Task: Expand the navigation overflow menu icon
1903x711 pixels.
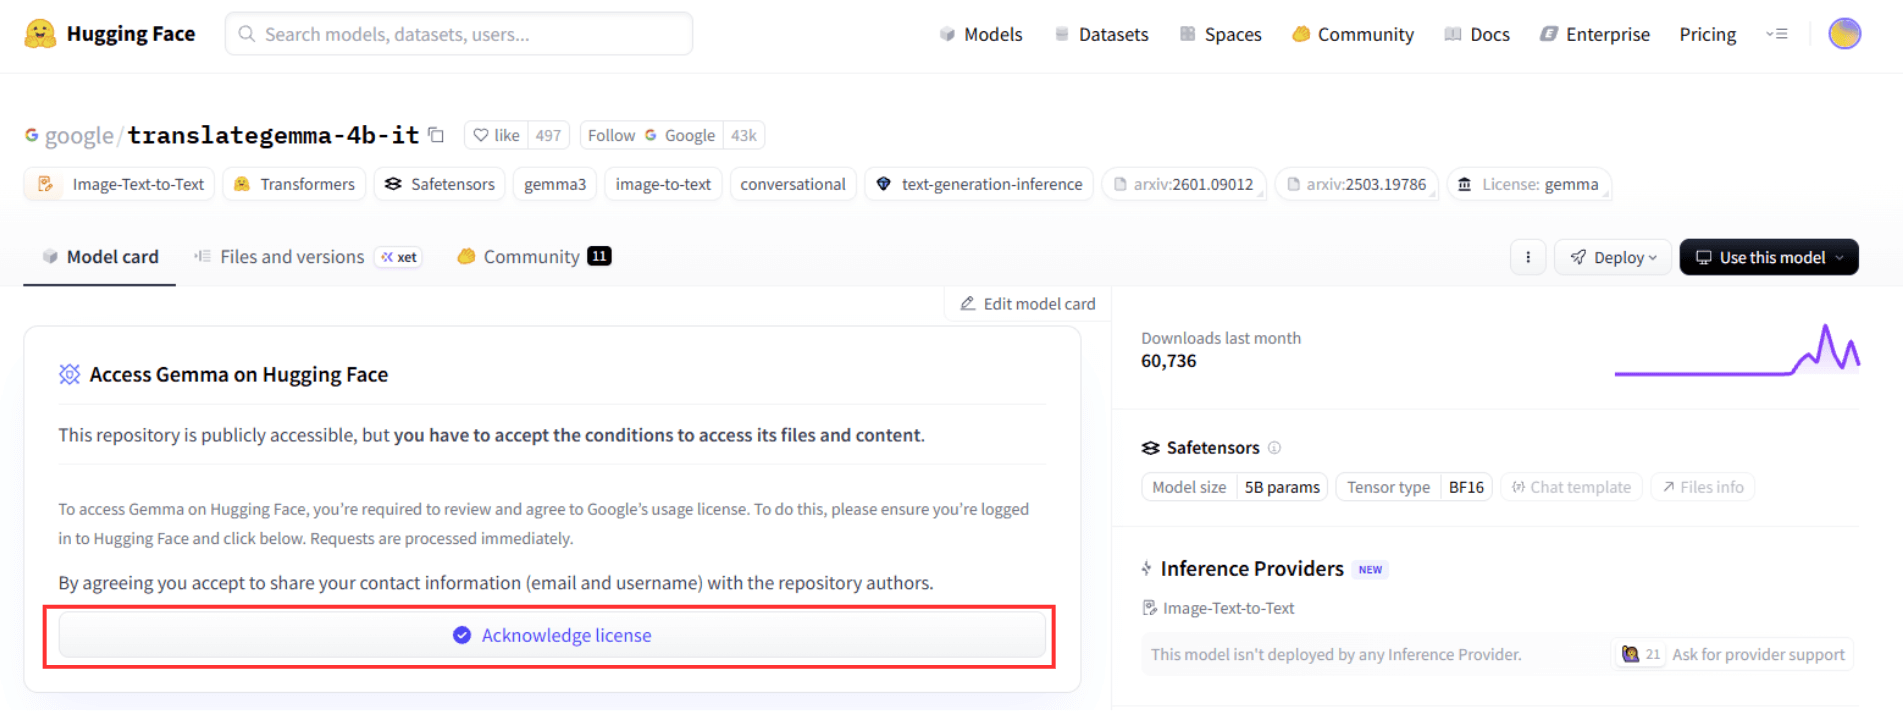Action: (1776, 34)
